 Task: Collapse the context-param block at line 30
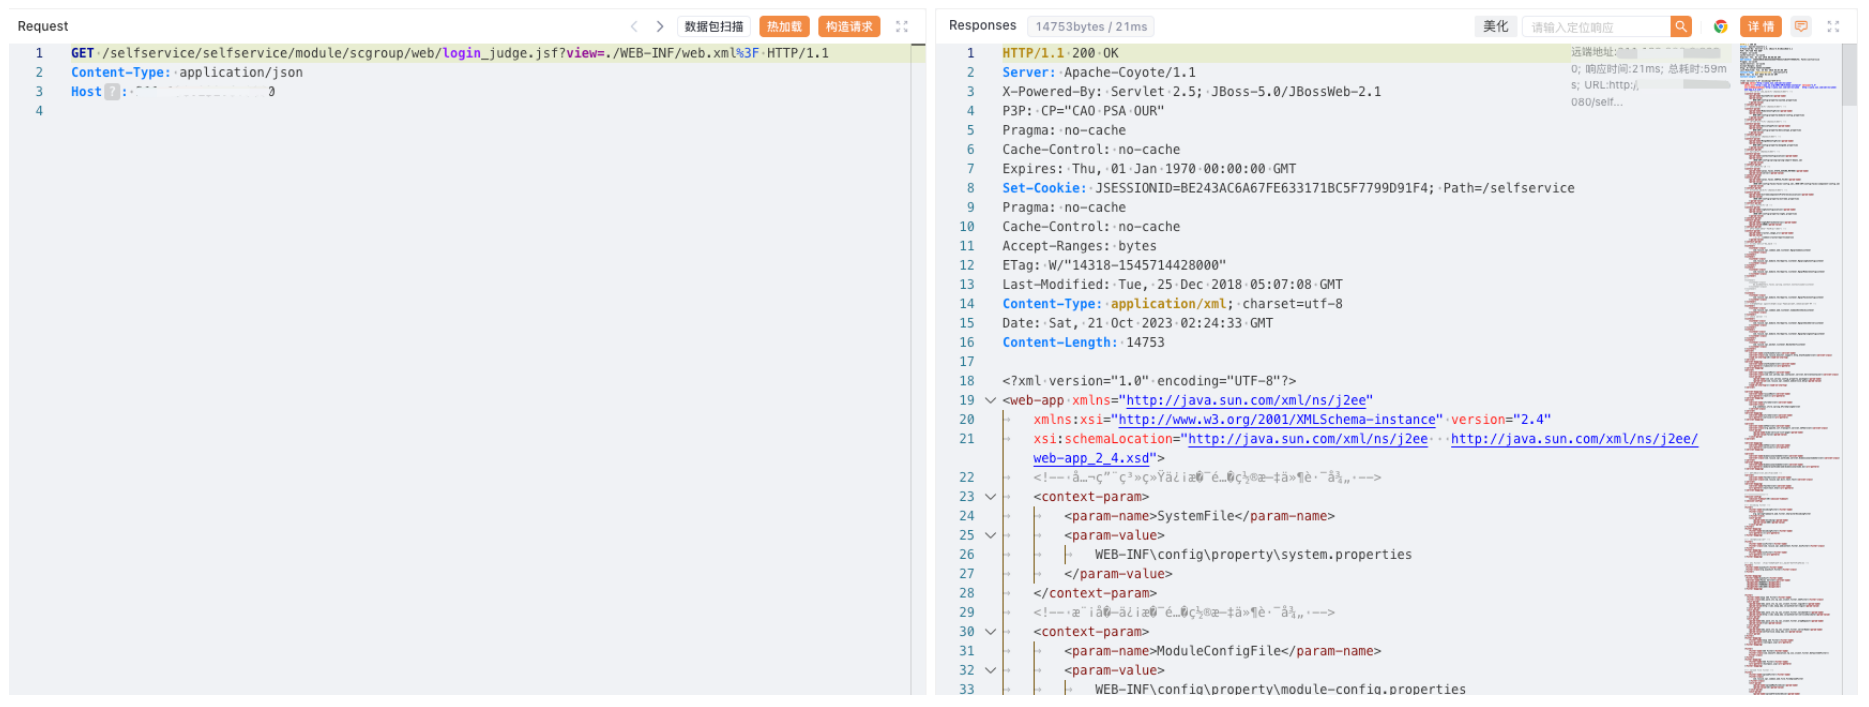coord(990,632)
